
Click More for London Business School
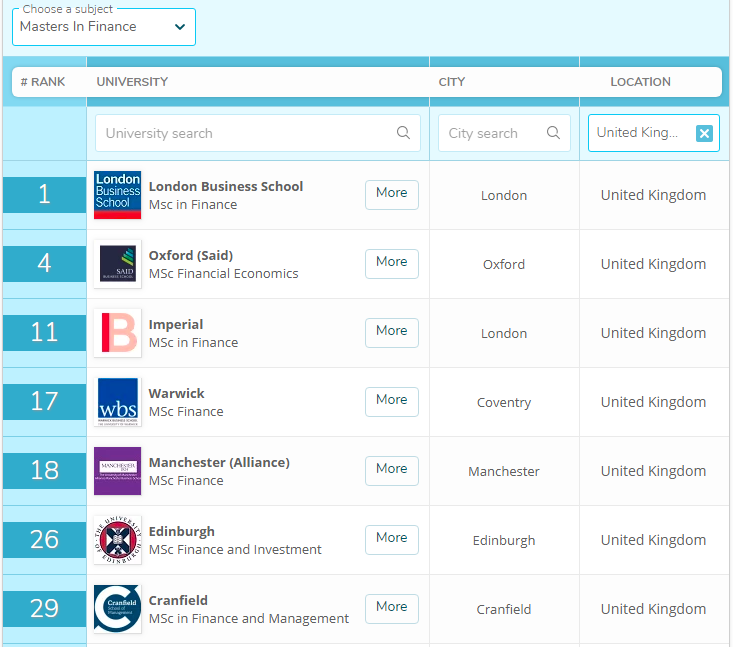[391, 194]
